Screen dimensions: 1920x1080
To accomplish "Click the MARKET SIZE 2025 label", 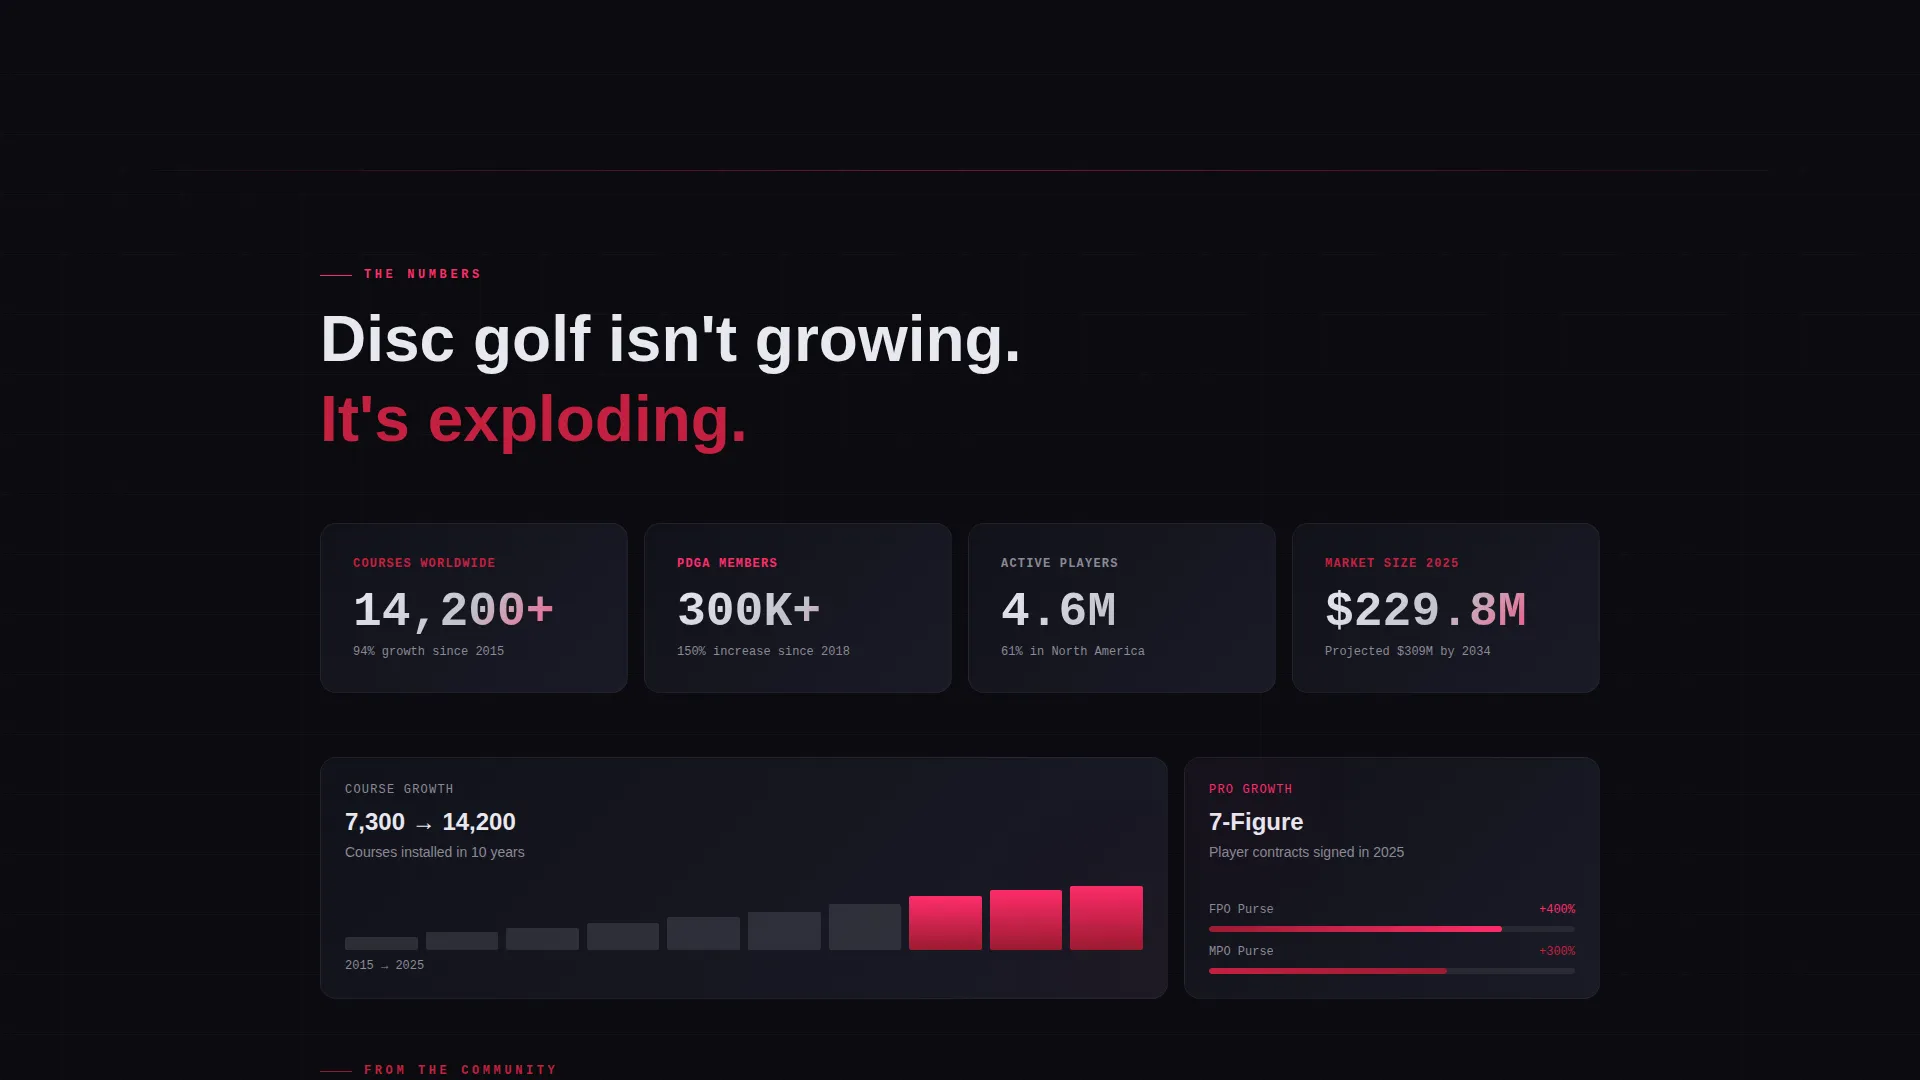I will point(1391,563).
